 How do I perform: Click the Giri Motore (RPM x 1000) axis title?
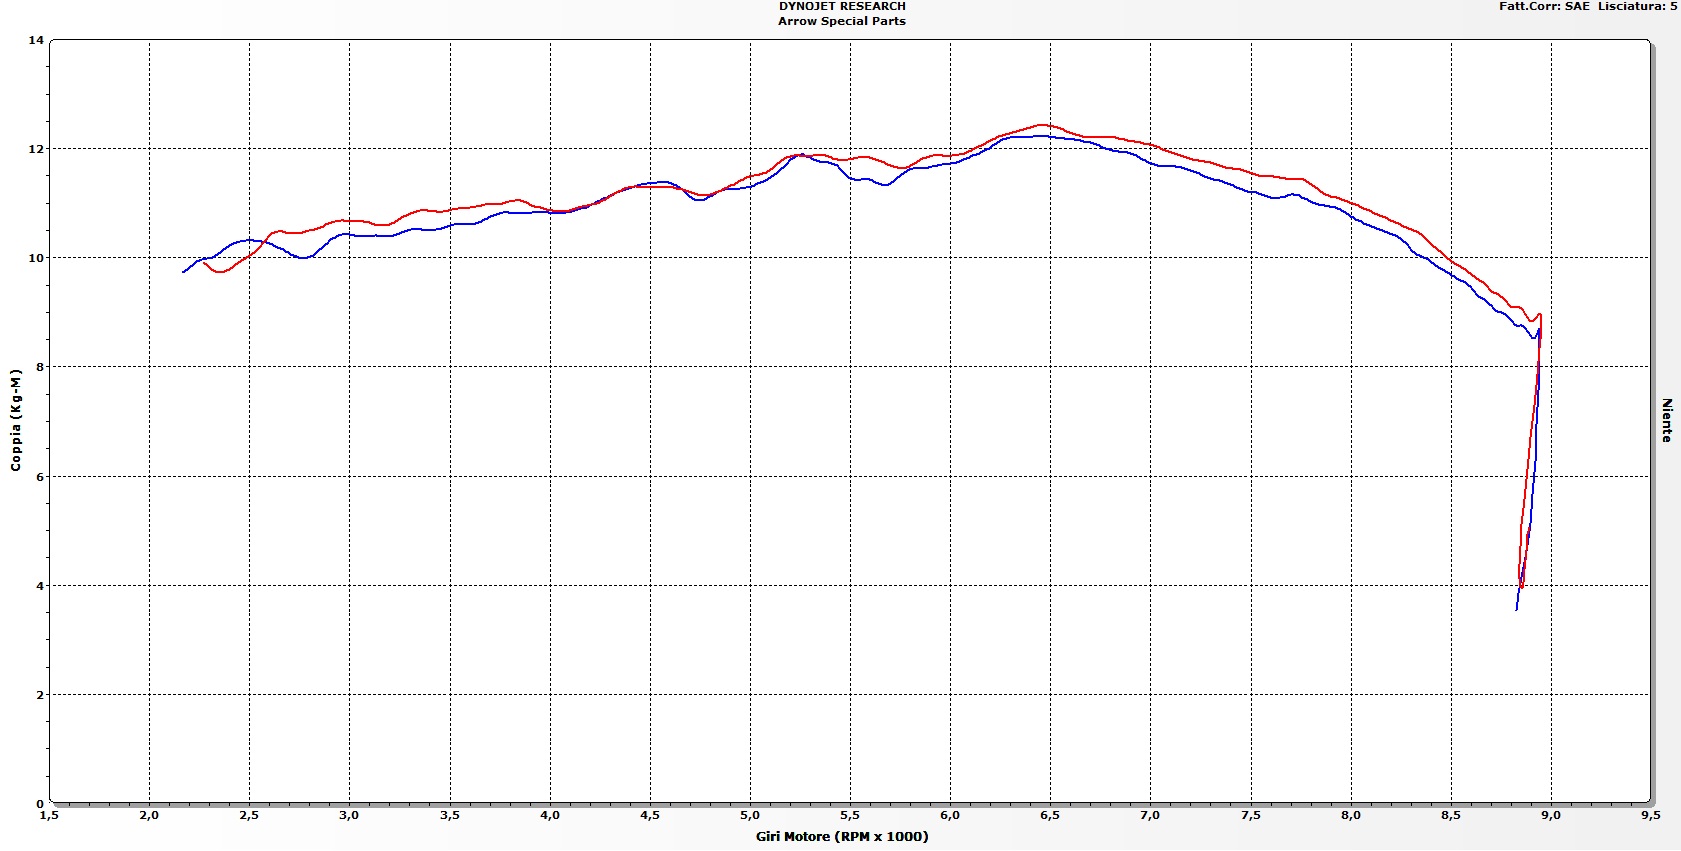(x=842, y=836)
